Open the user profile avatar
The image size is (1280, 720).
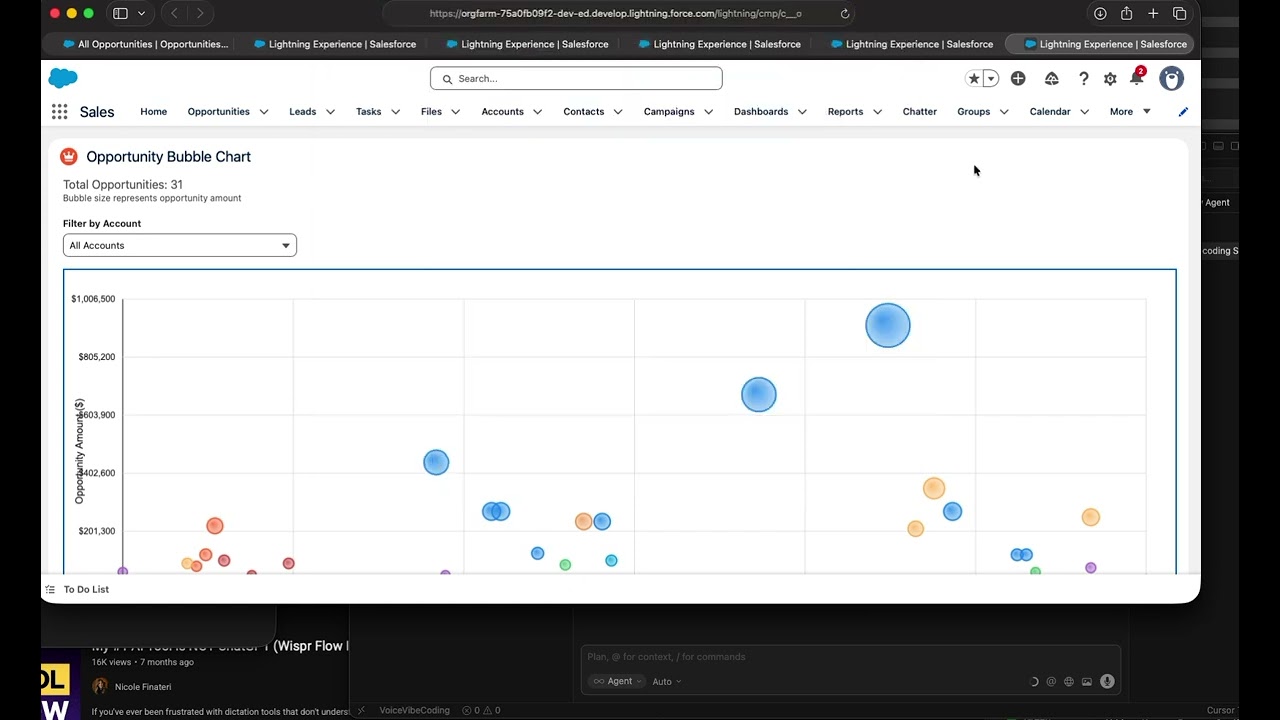[1171, 78]
